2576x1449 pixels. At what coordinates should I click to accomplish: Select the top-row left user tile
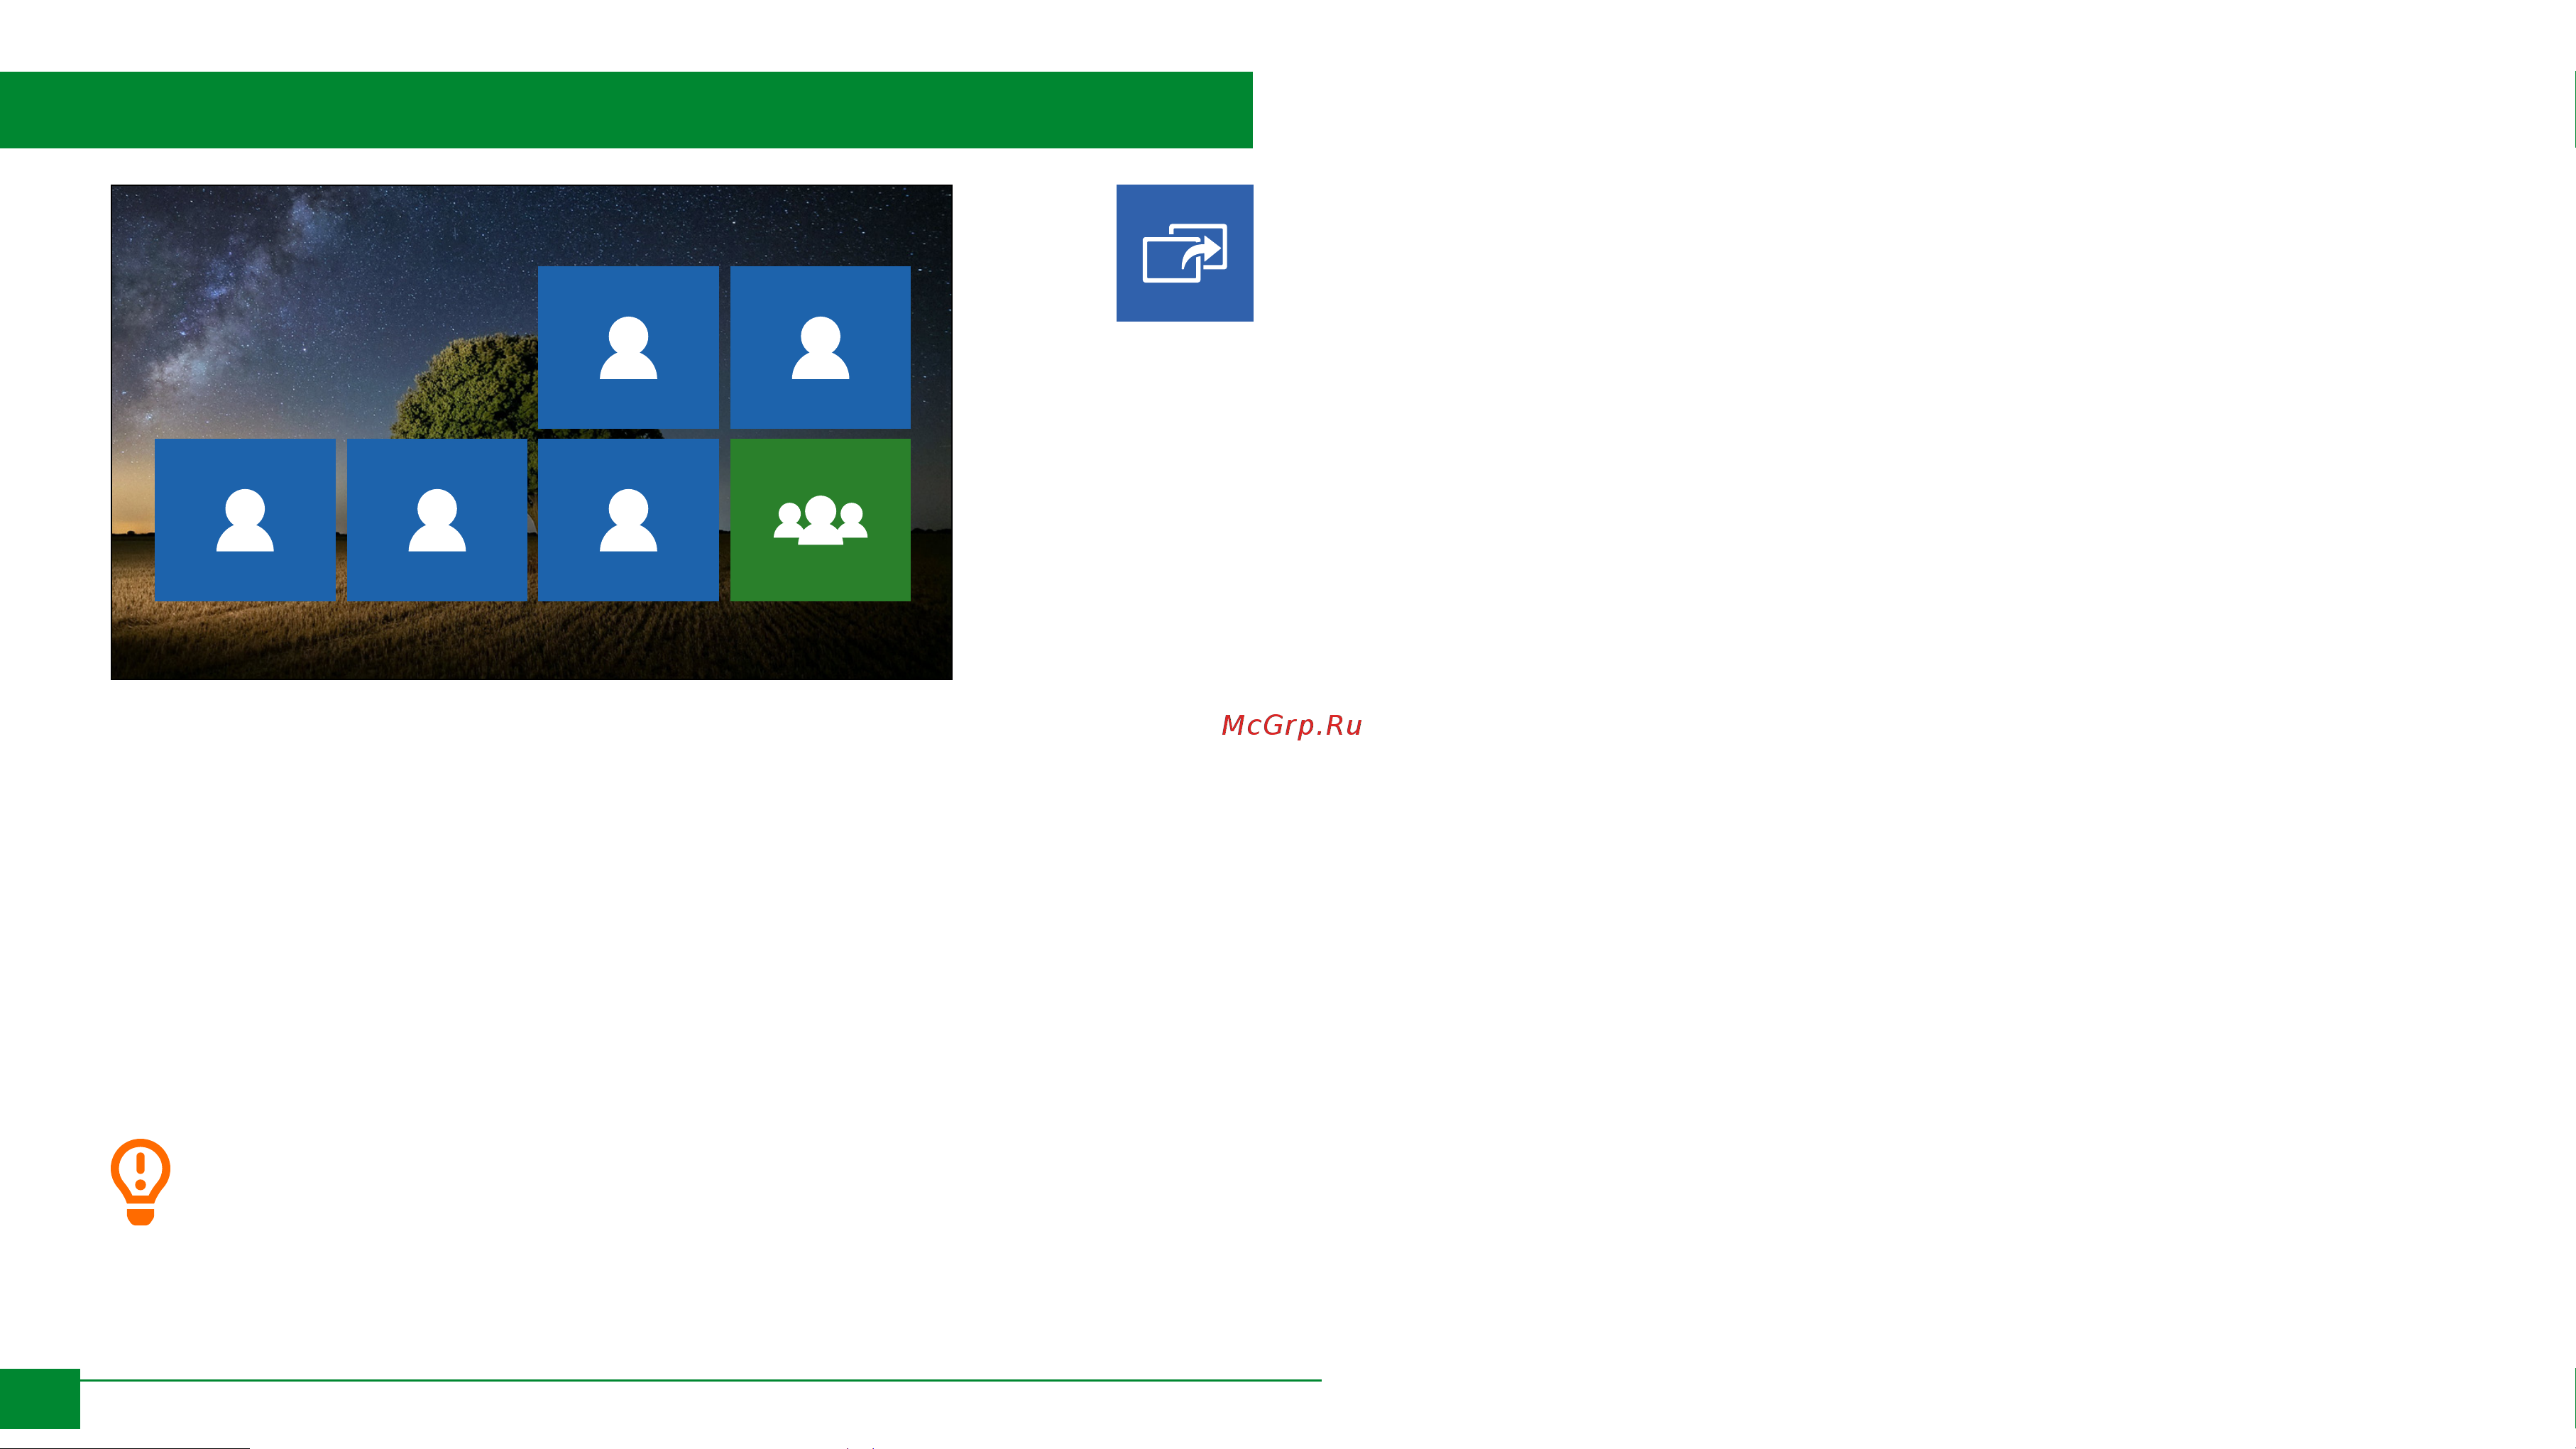(628, 347)
